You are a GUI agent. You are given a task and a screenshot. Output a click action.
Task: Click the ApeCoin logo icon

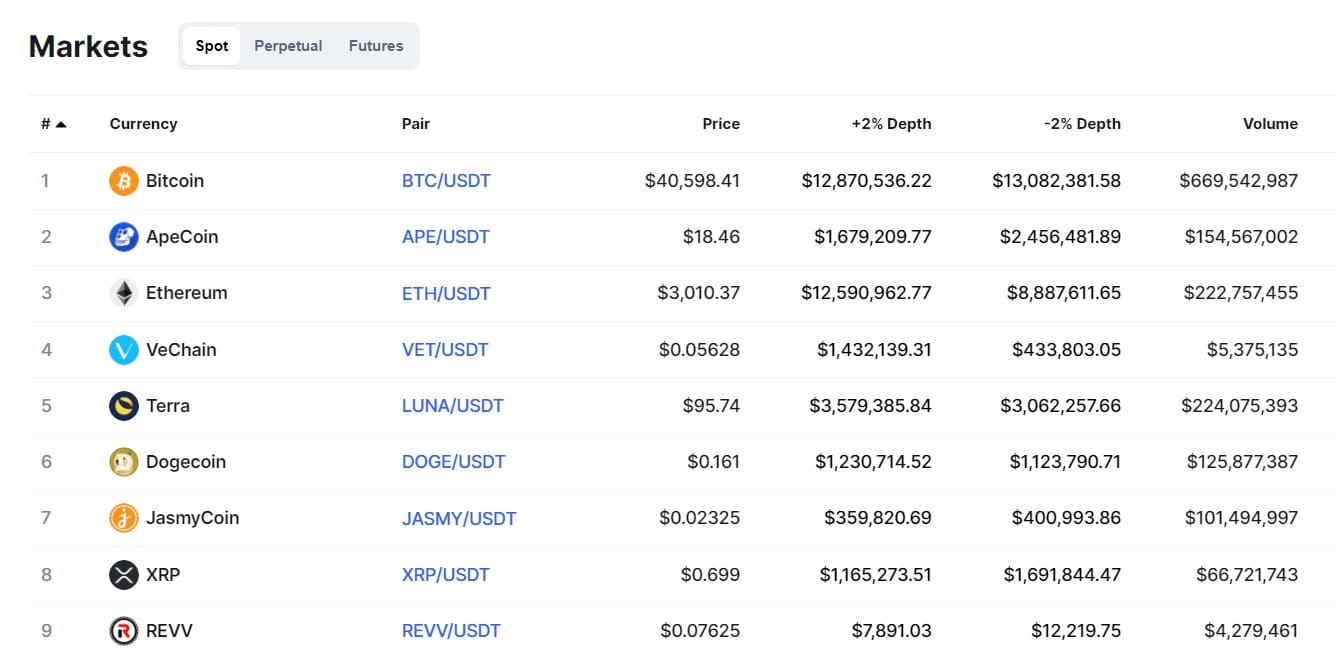(123, 237)
